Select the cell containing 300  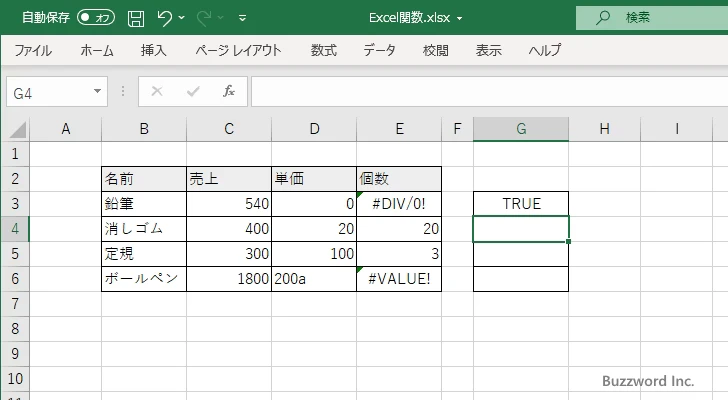229,254
